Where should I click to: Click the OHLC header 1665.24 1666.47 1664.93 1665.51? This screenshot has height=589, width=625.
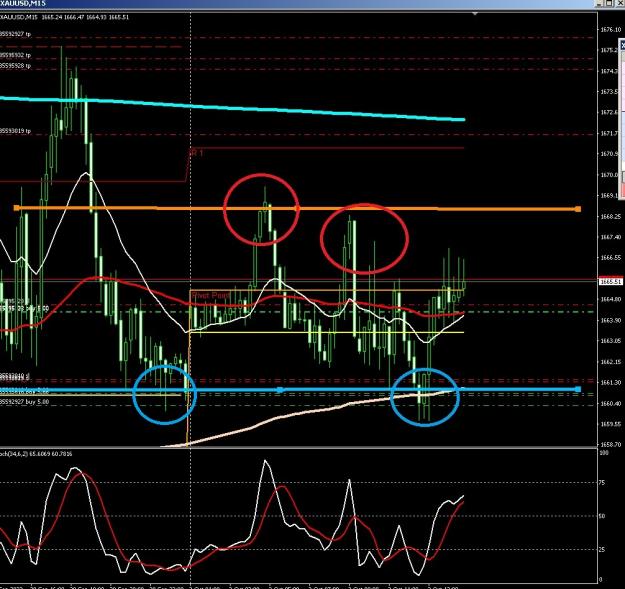tap(85, 17)
